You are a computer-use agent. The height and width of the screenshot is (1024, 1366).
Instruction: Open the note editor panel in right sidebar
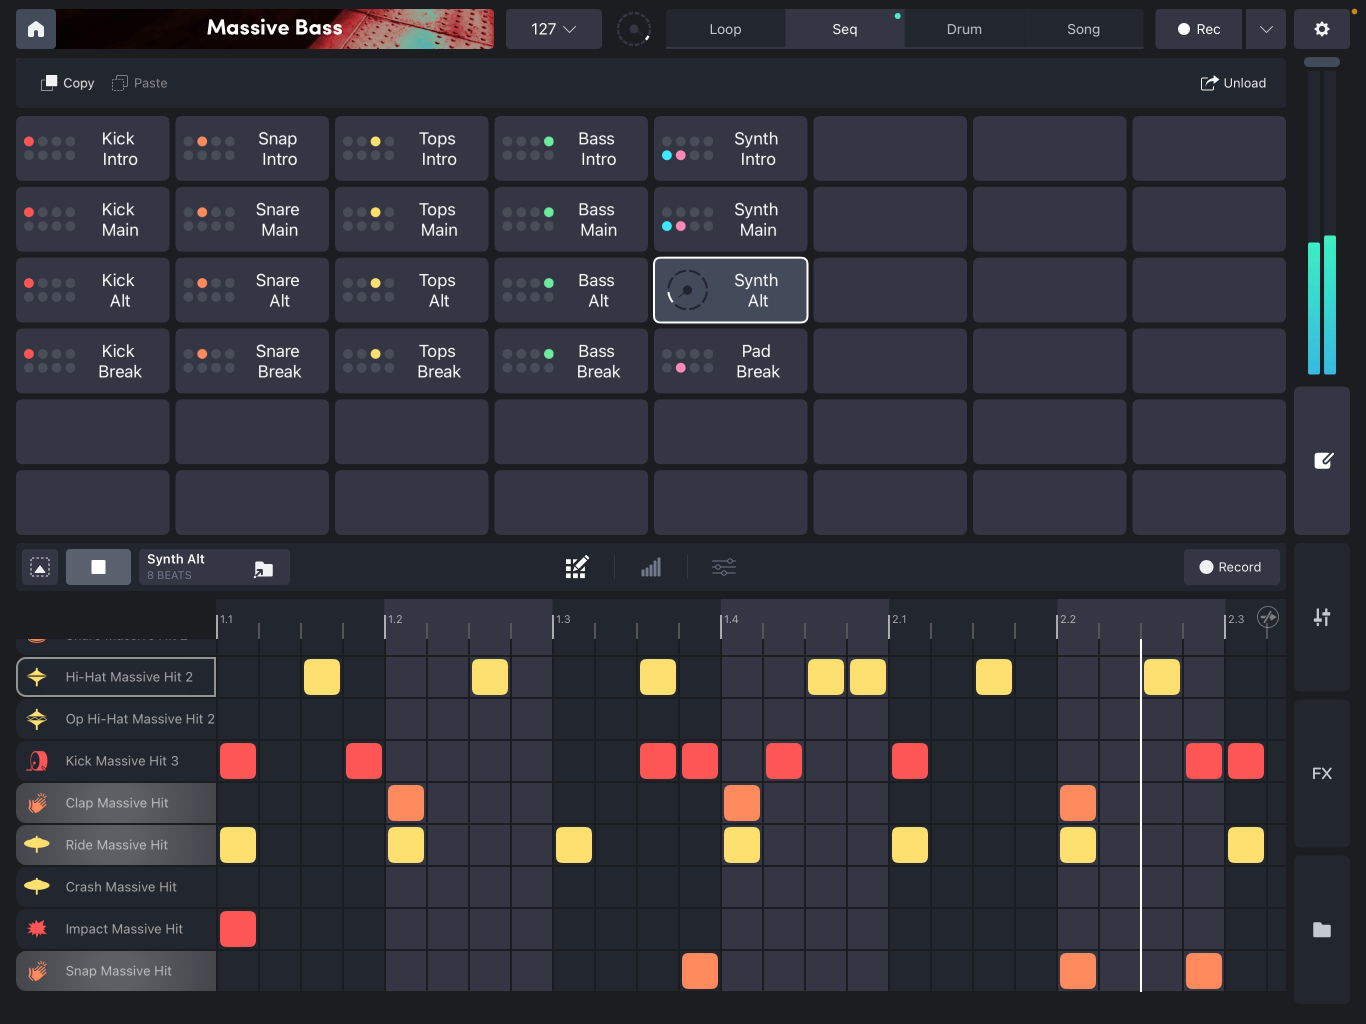(x=1322, y=461)
